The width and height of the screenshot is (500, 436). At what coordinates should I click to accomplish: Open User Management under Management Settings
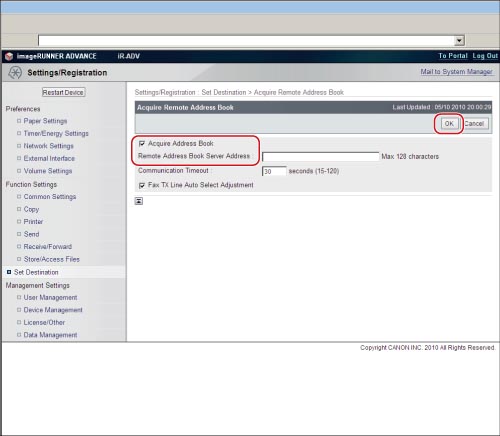point(50,297)
